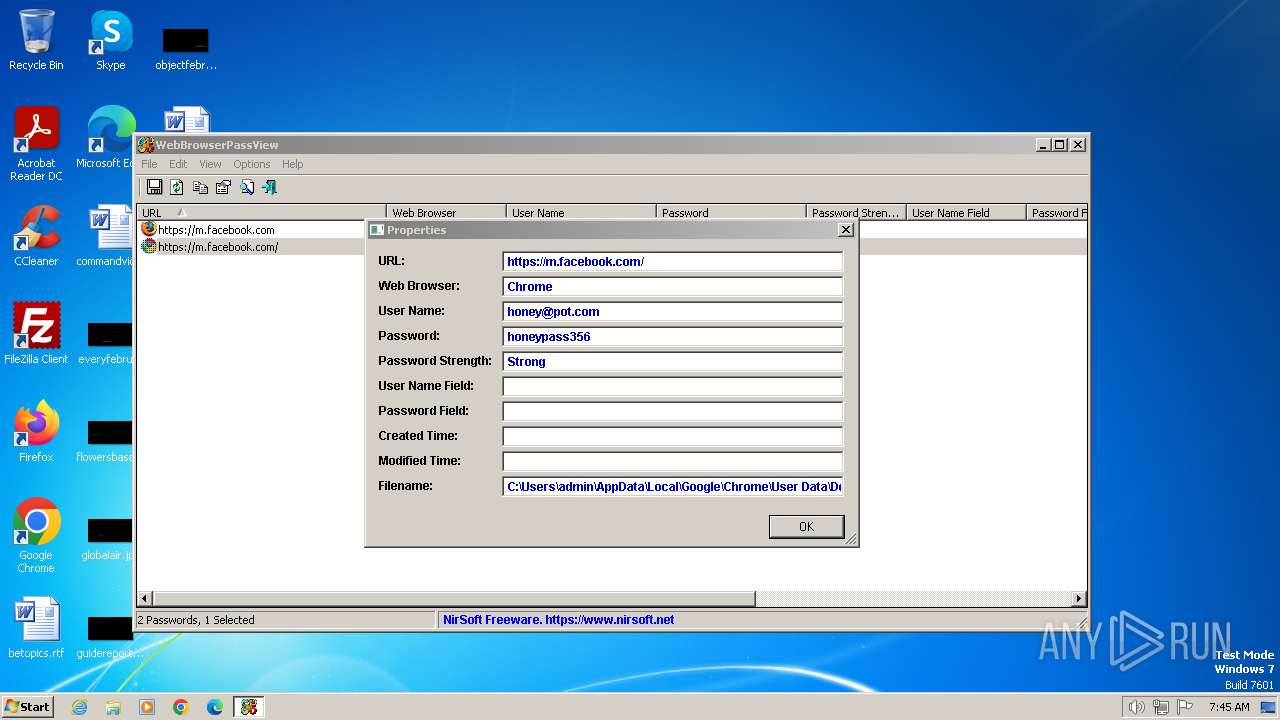The width and height of the screenshot is (1280, 720).
Task: Click the empty Created Time box
Action: click(673, 437)
